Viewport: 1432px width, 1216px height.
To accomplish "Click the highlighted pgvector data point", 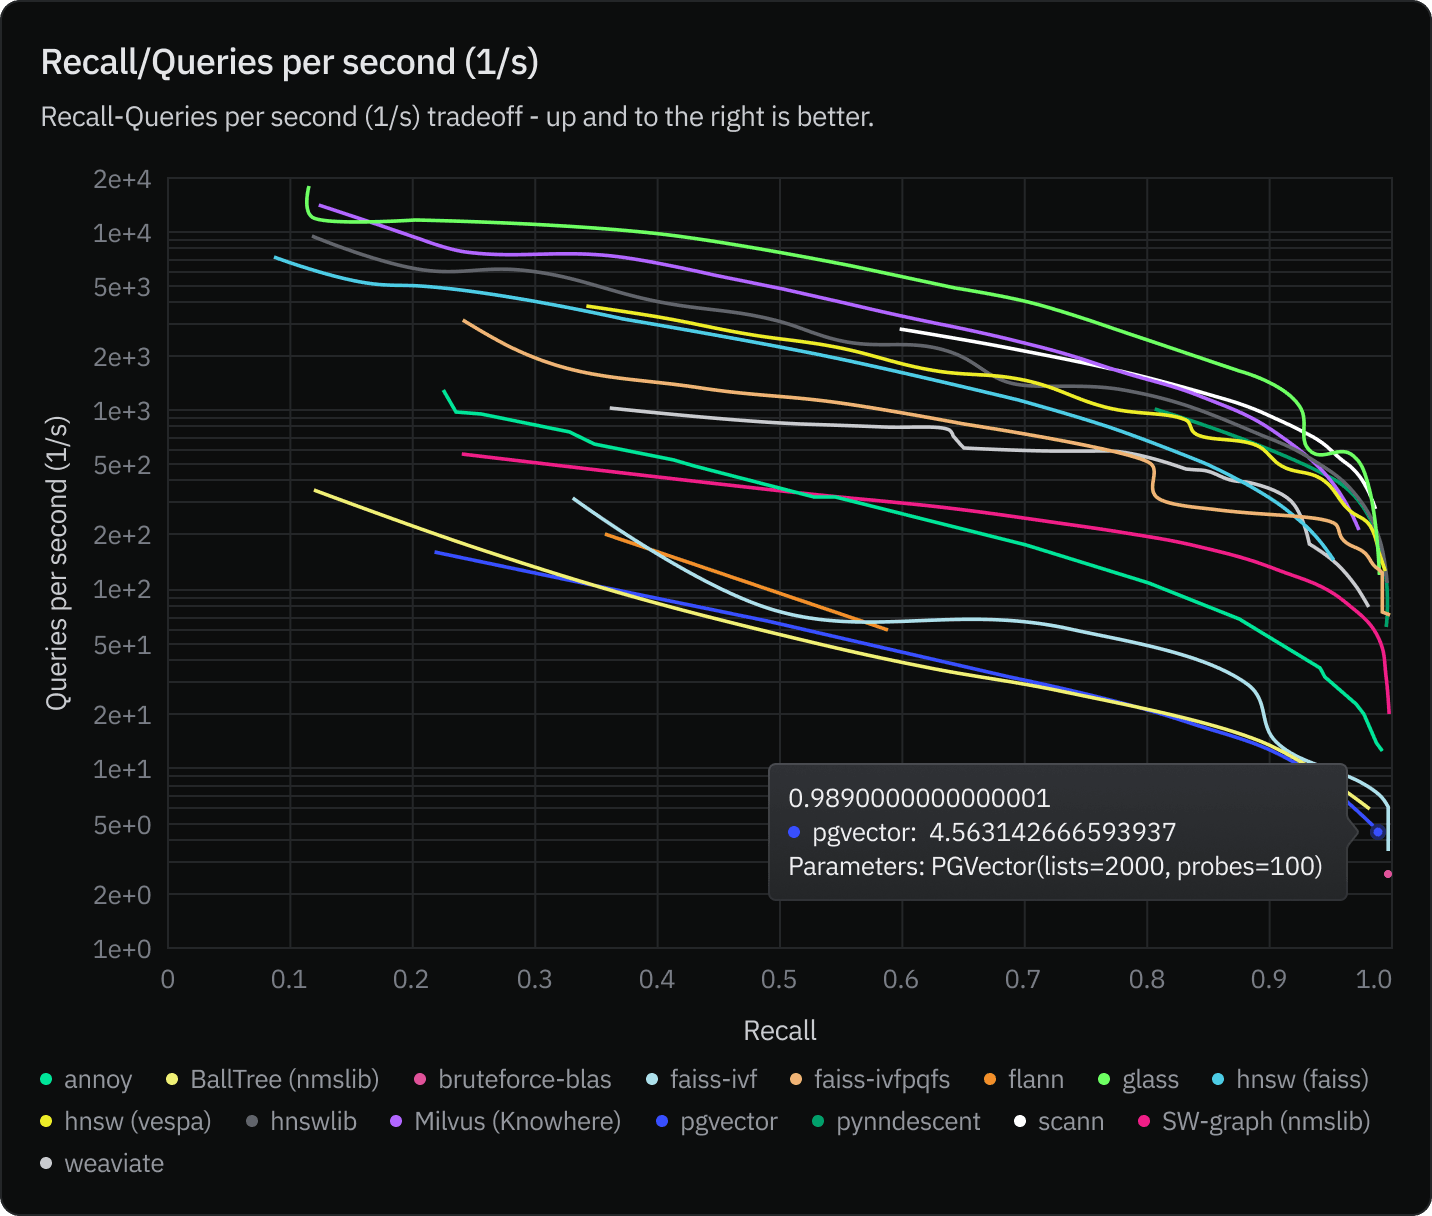I will [1378, 832].
